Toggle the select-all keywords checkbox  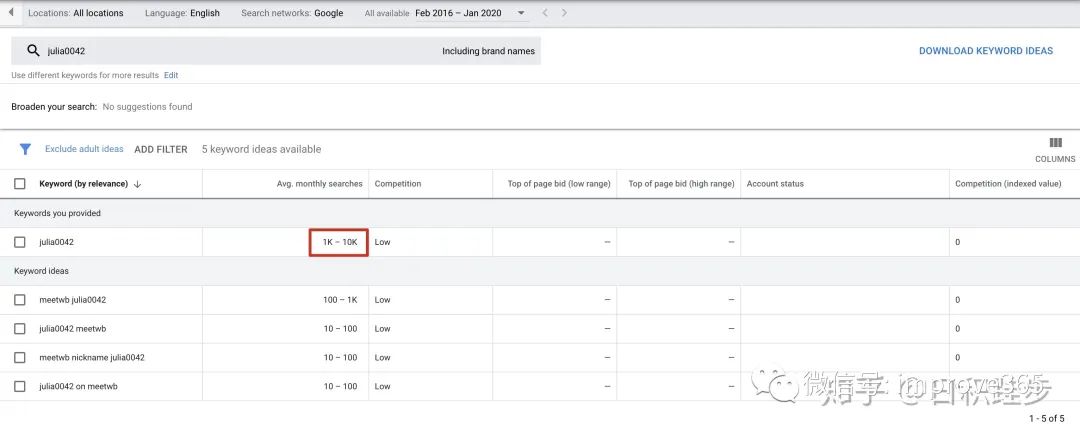20,184
